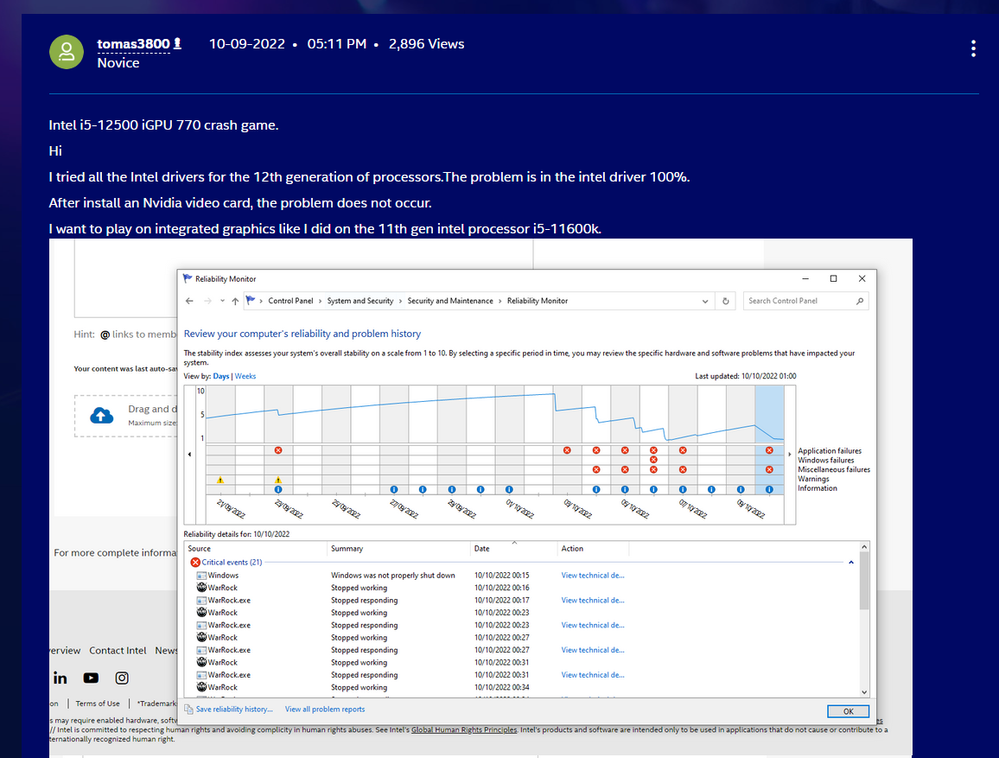Image resolution: width=999 pixels, height=758 pixels.
Task: Select the selected day's information icon
Action: pos(769,490)
